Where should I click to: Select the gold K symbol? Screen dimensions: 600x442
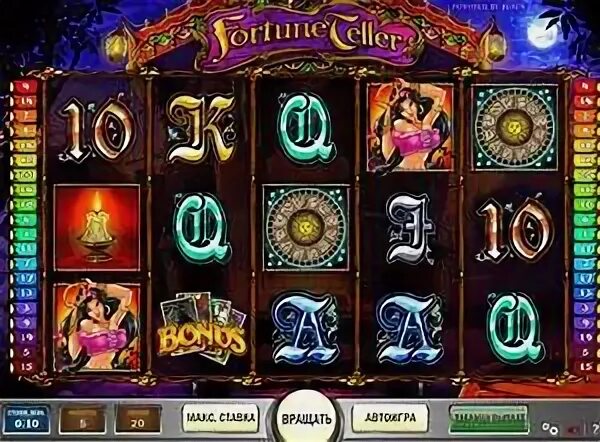point(202,129)
